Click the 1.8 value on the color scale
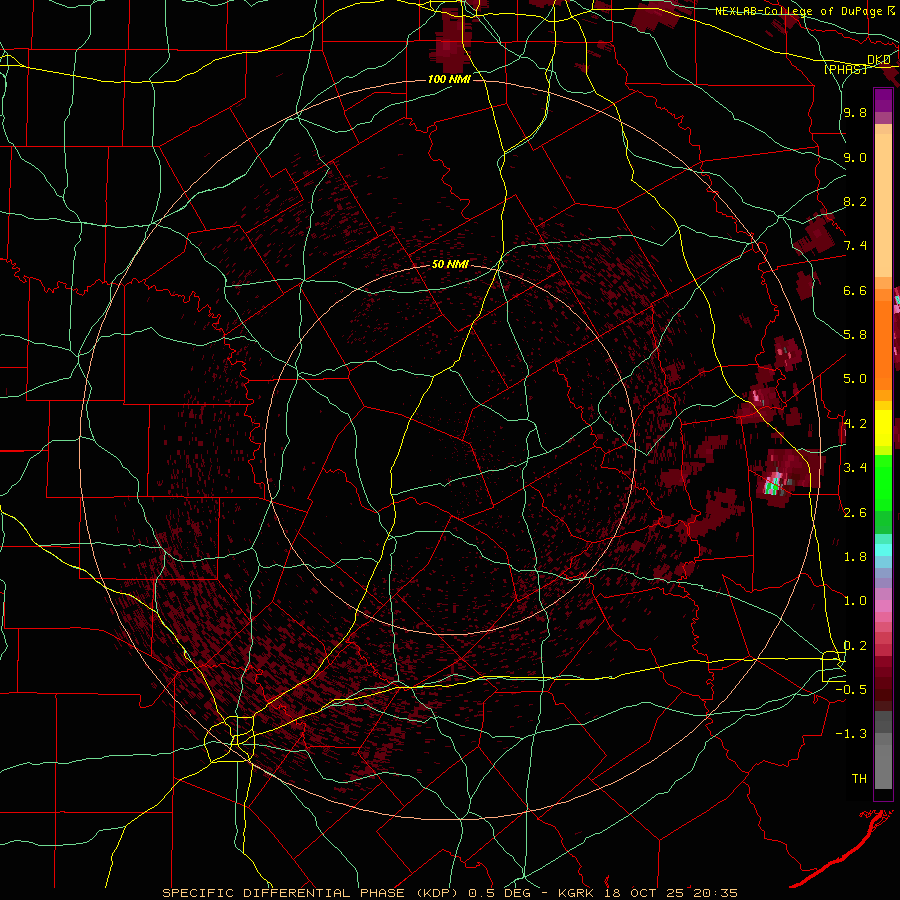Viewport: 900px width, 900px height. point(855,557)
